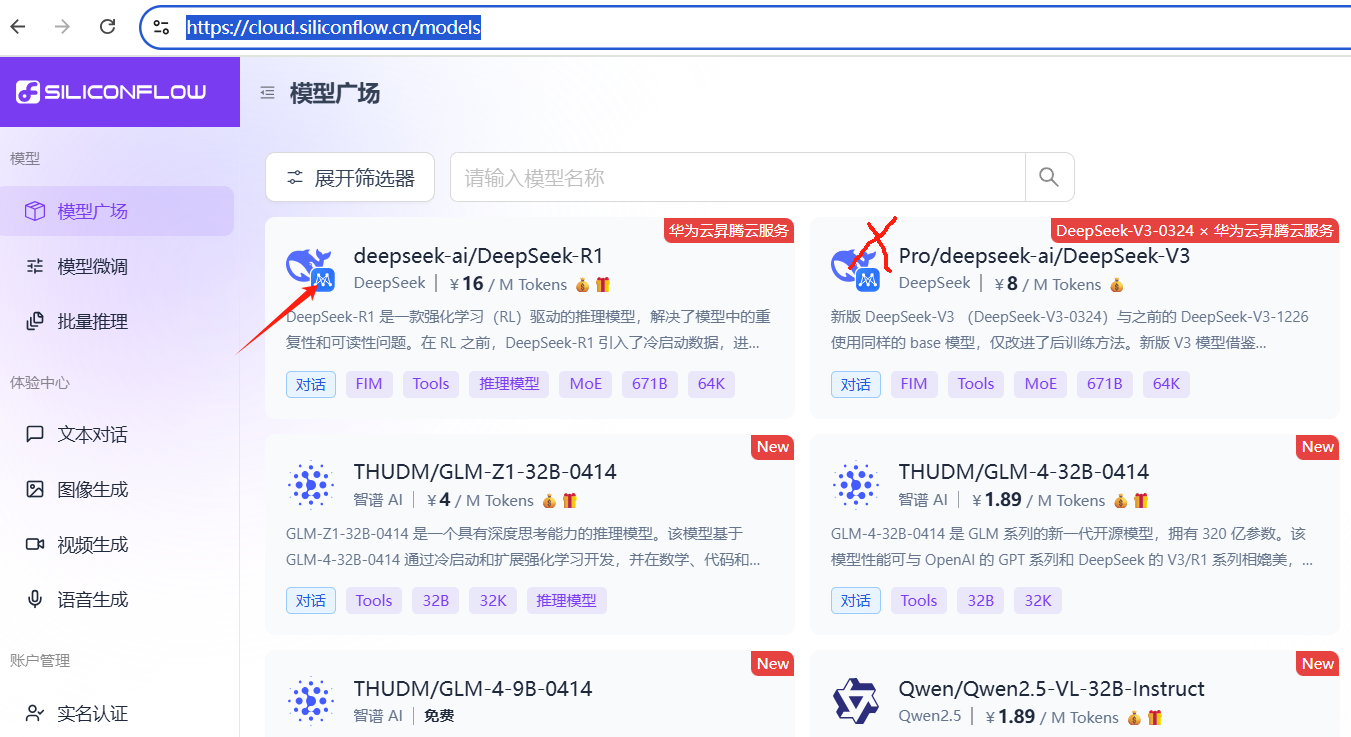1351x737 pixels.
Task: Click the gift icon on GLM-Z1-32B card
Action: (x=569, y=500)
